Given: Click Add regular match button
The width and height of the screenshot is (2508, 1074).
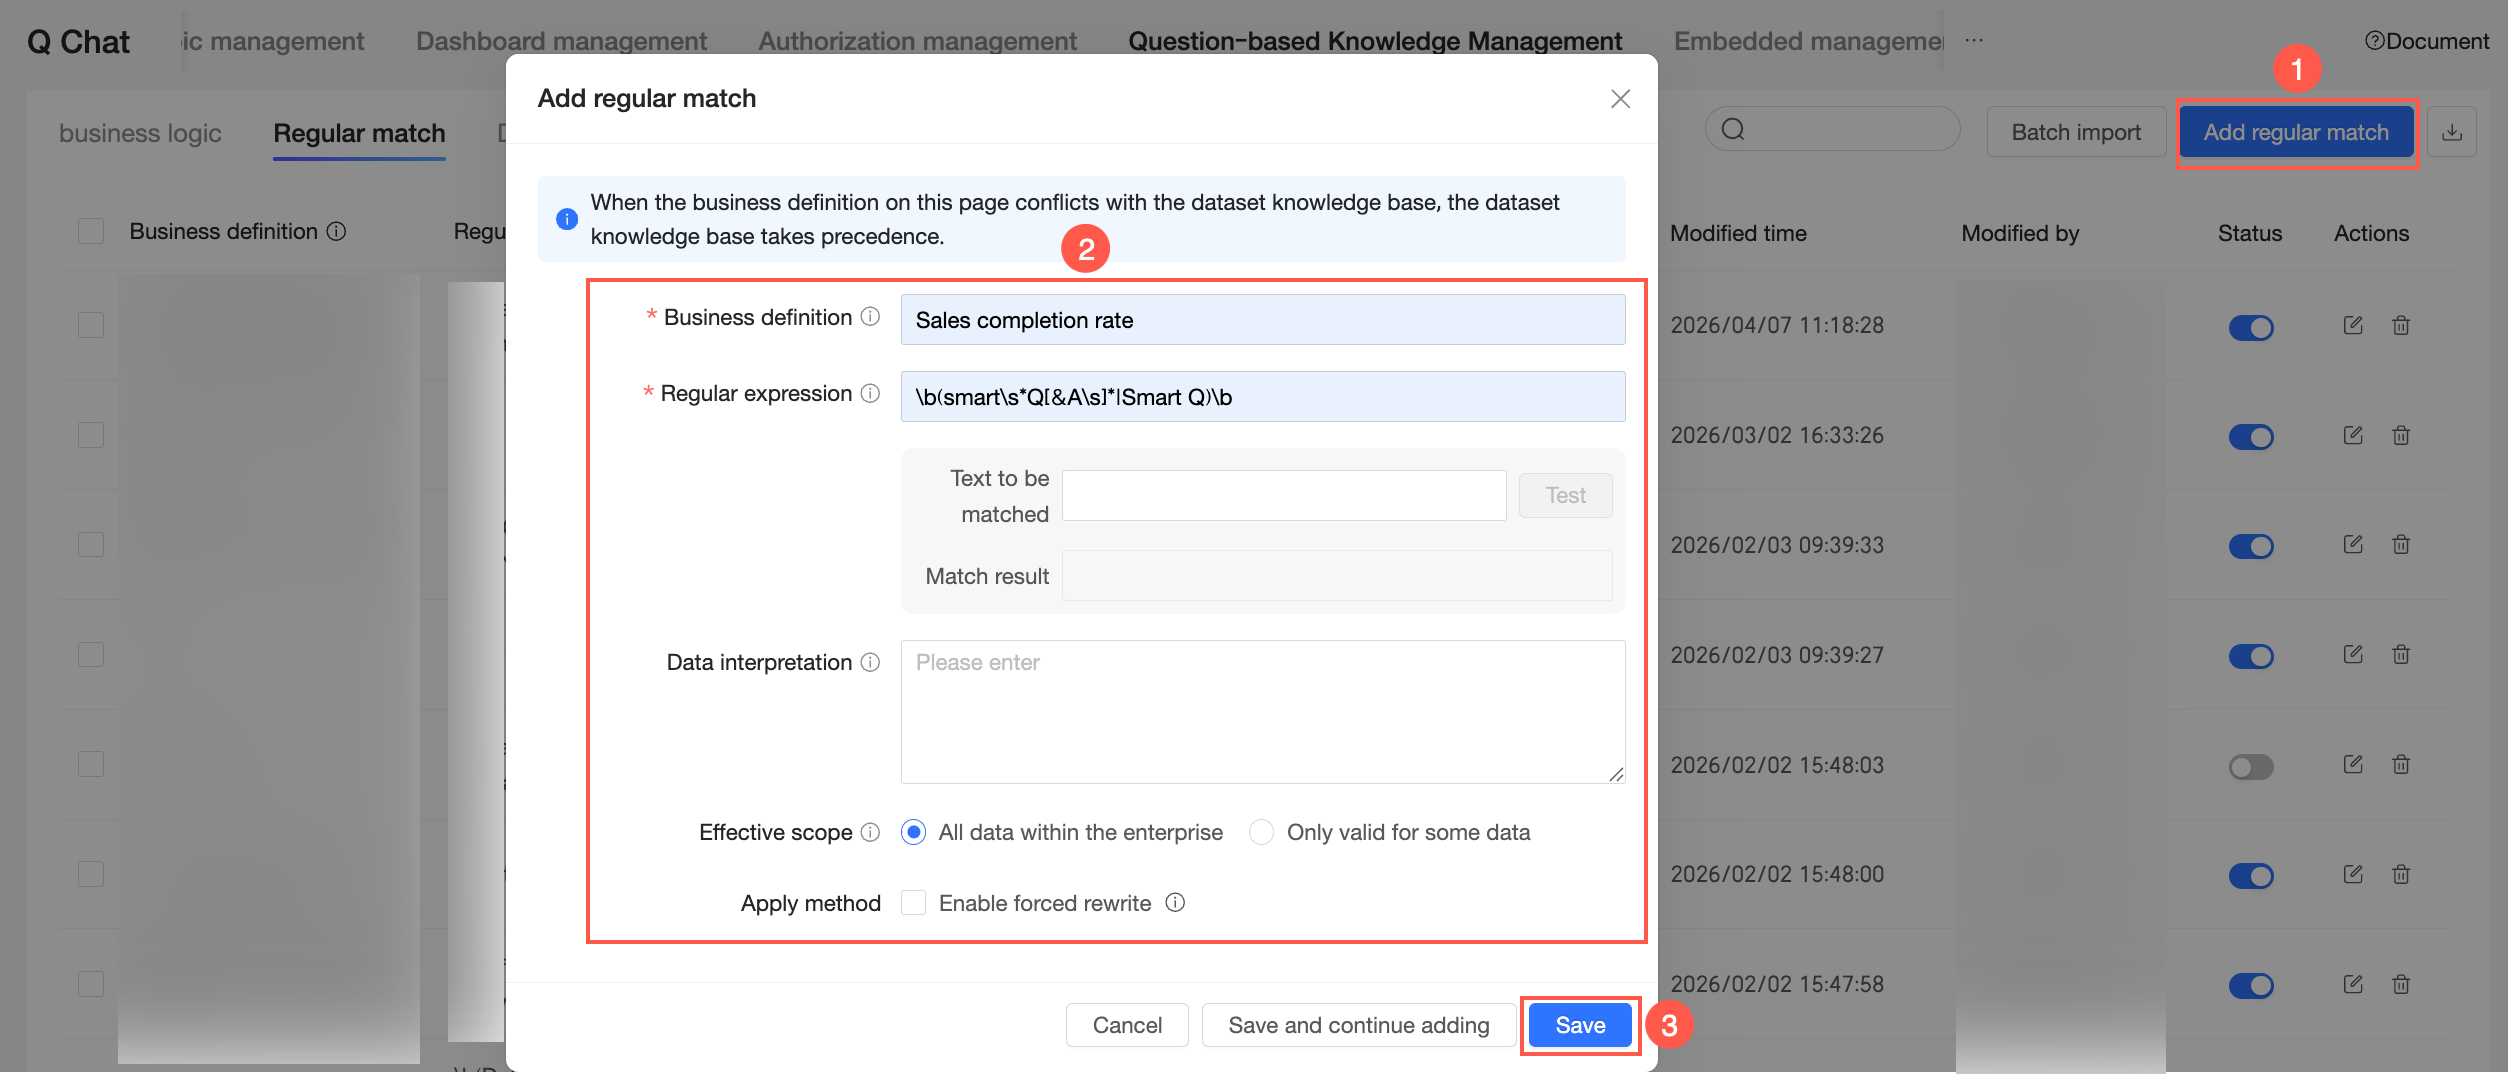Looking at the screenshot, I should coord(2296,132).
